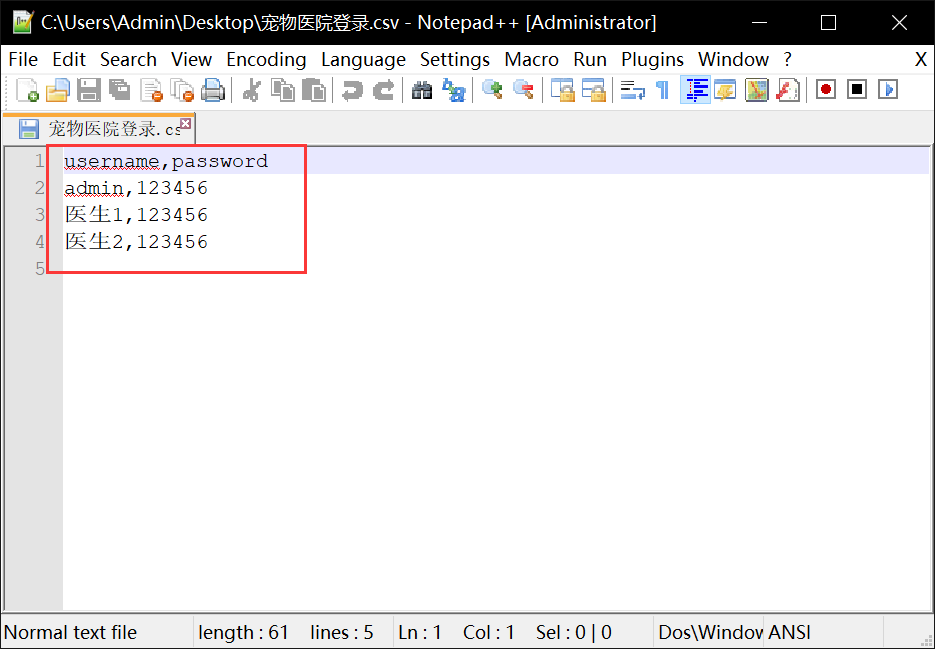Toggle Show All Characters pilcrow icon
Viewport: 935px width, 649px height.
click(662, 90)
